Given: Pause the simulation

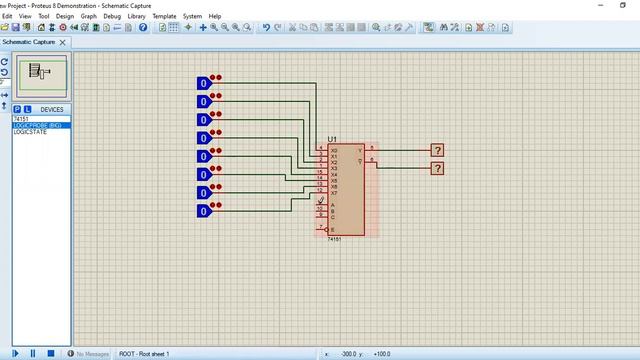Looking at the screenshot, I should click(x=33, y=353).
